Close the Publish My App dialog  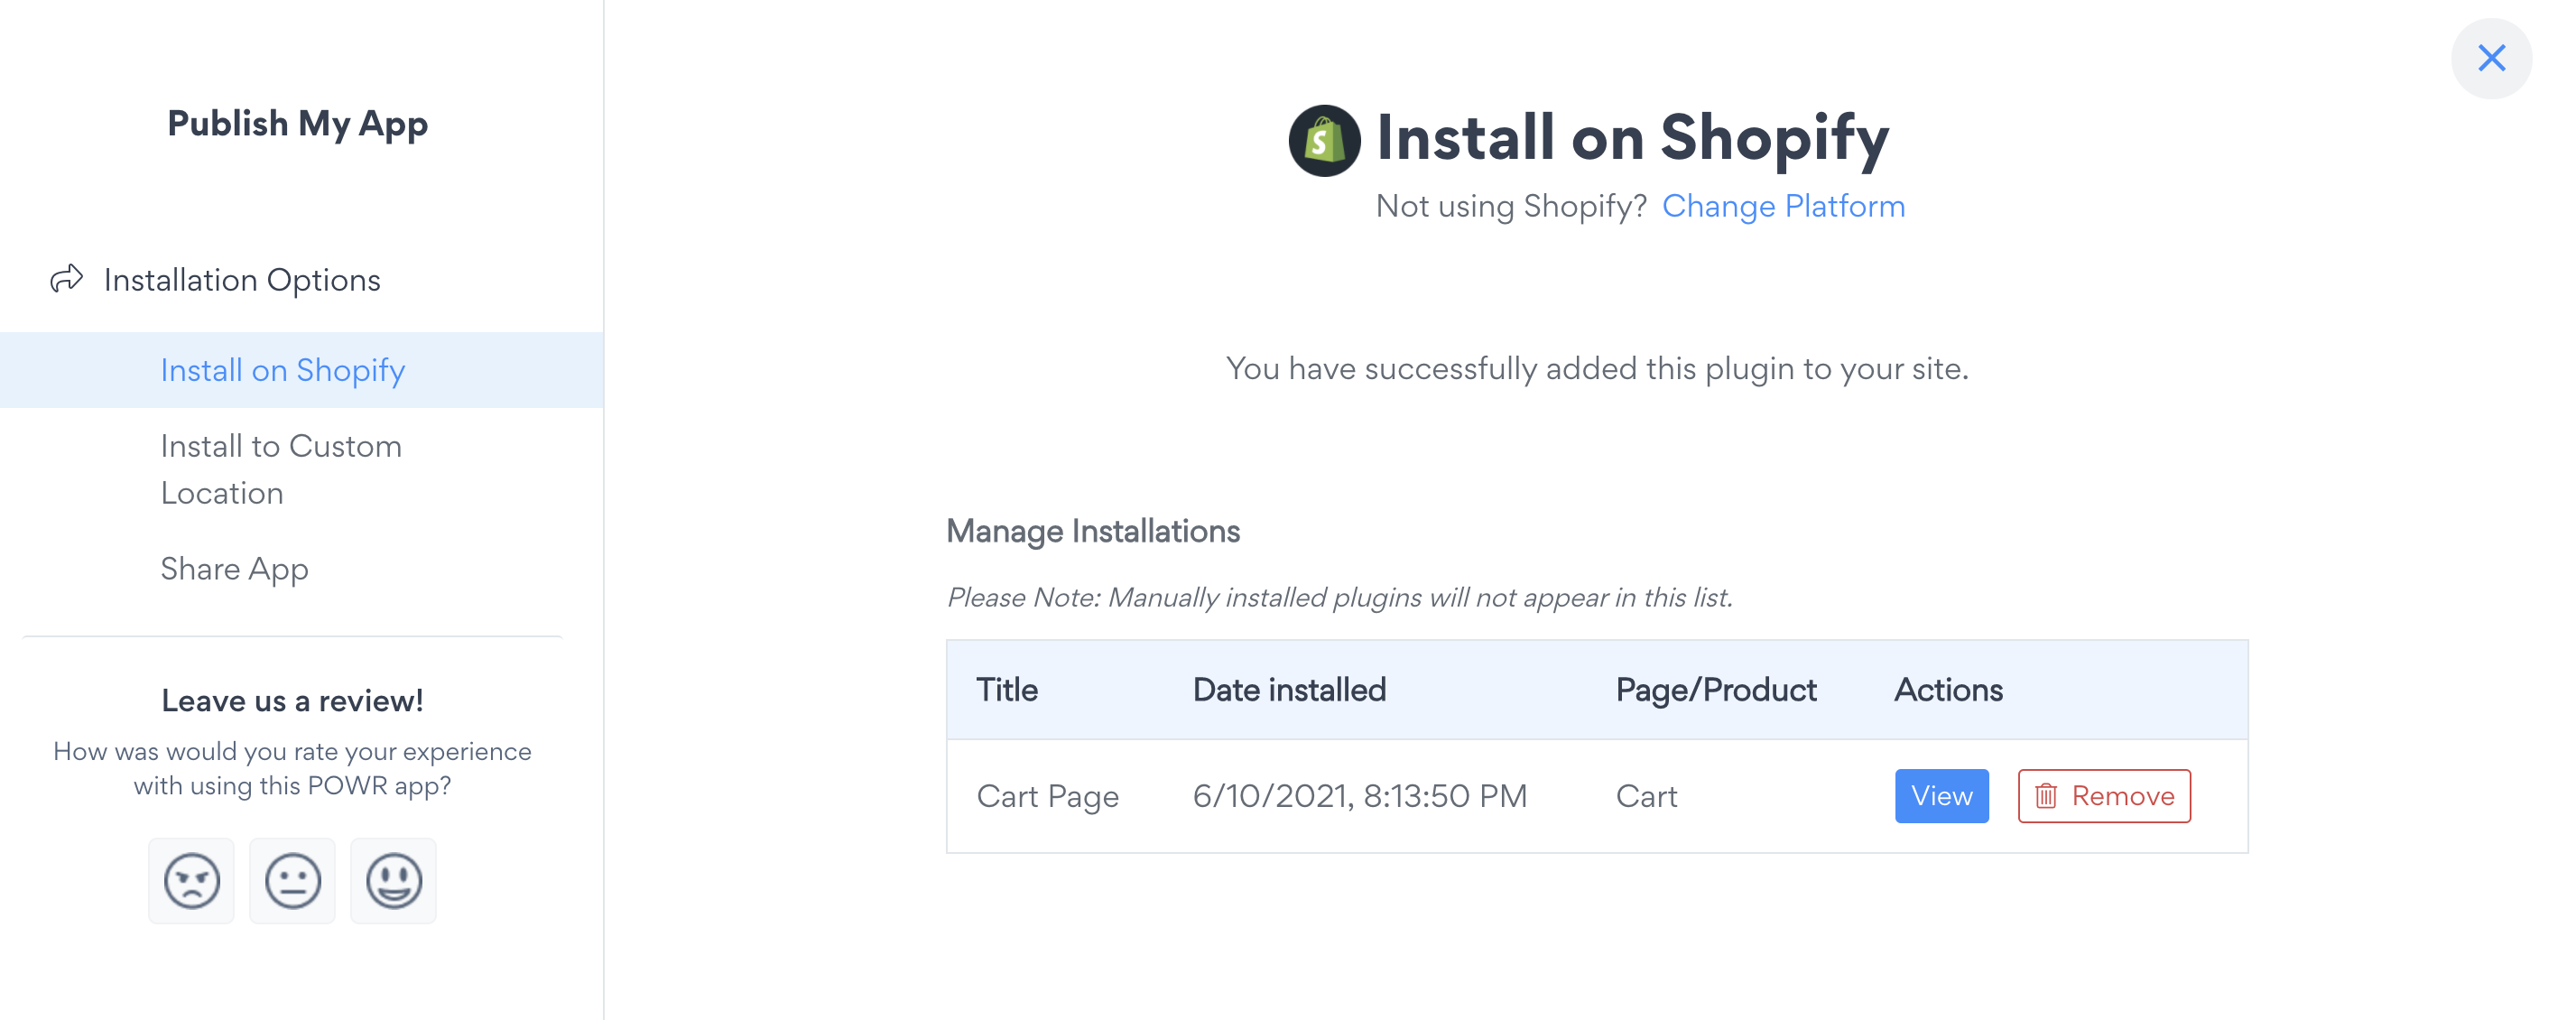pos(2490,58)
